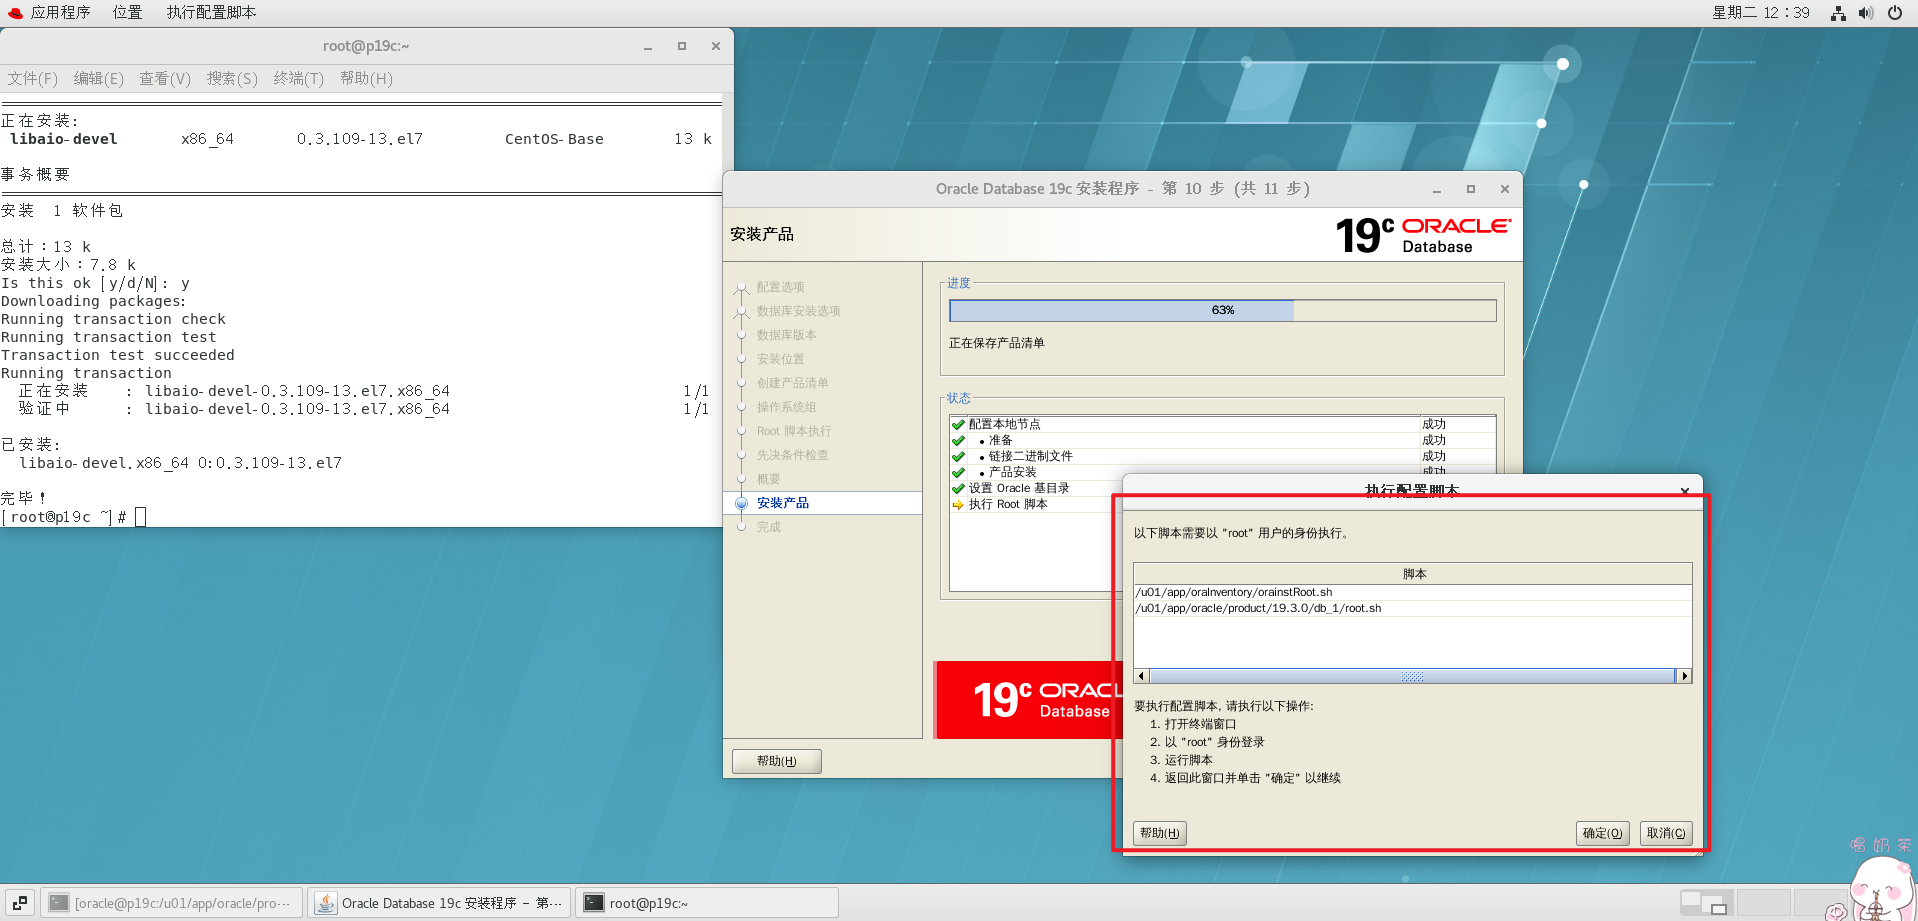Click the script list right scroll arrow
This screenshot has width=1918, height=921.
[x=1685, y=676]
